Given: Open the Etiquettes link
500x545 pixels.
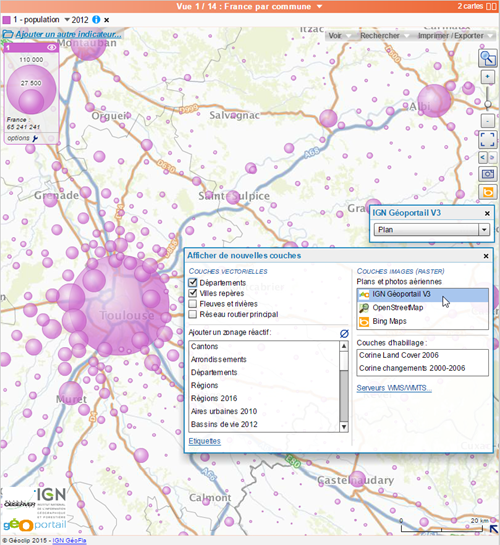Looking at the screenshot, I should pos(205,441).
